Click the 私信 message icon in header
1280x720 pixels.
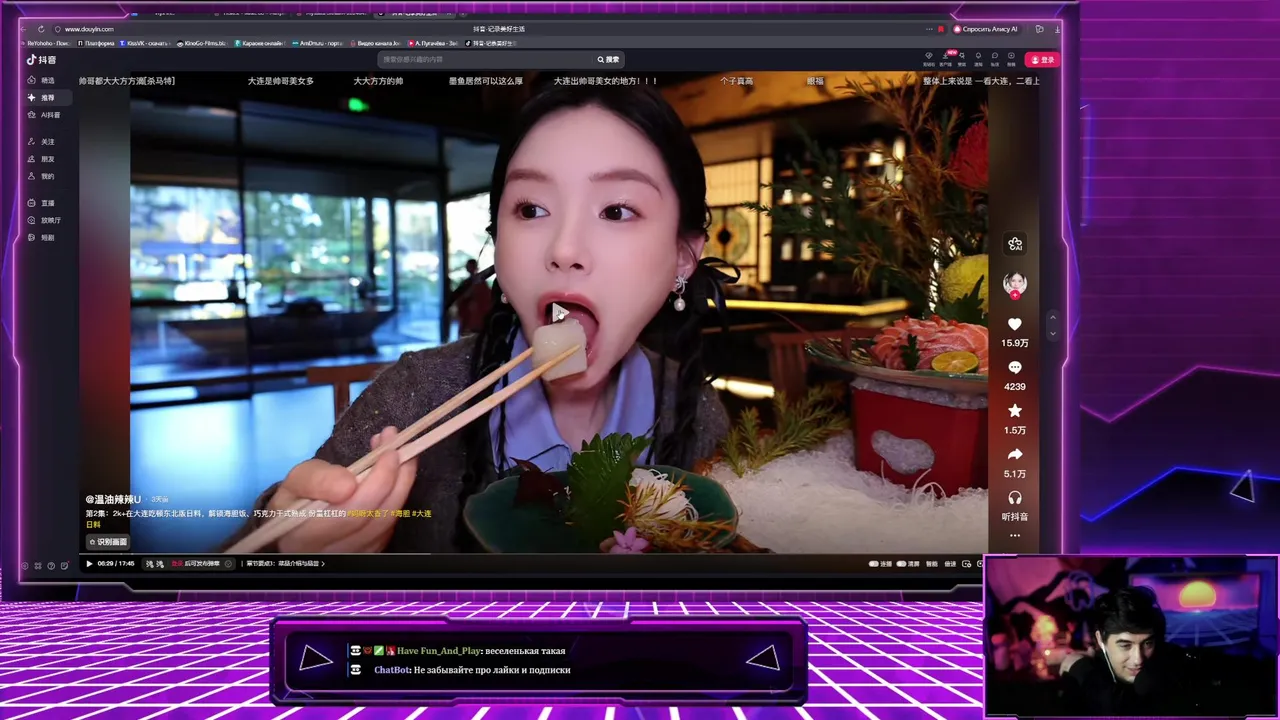pos(995,56)
